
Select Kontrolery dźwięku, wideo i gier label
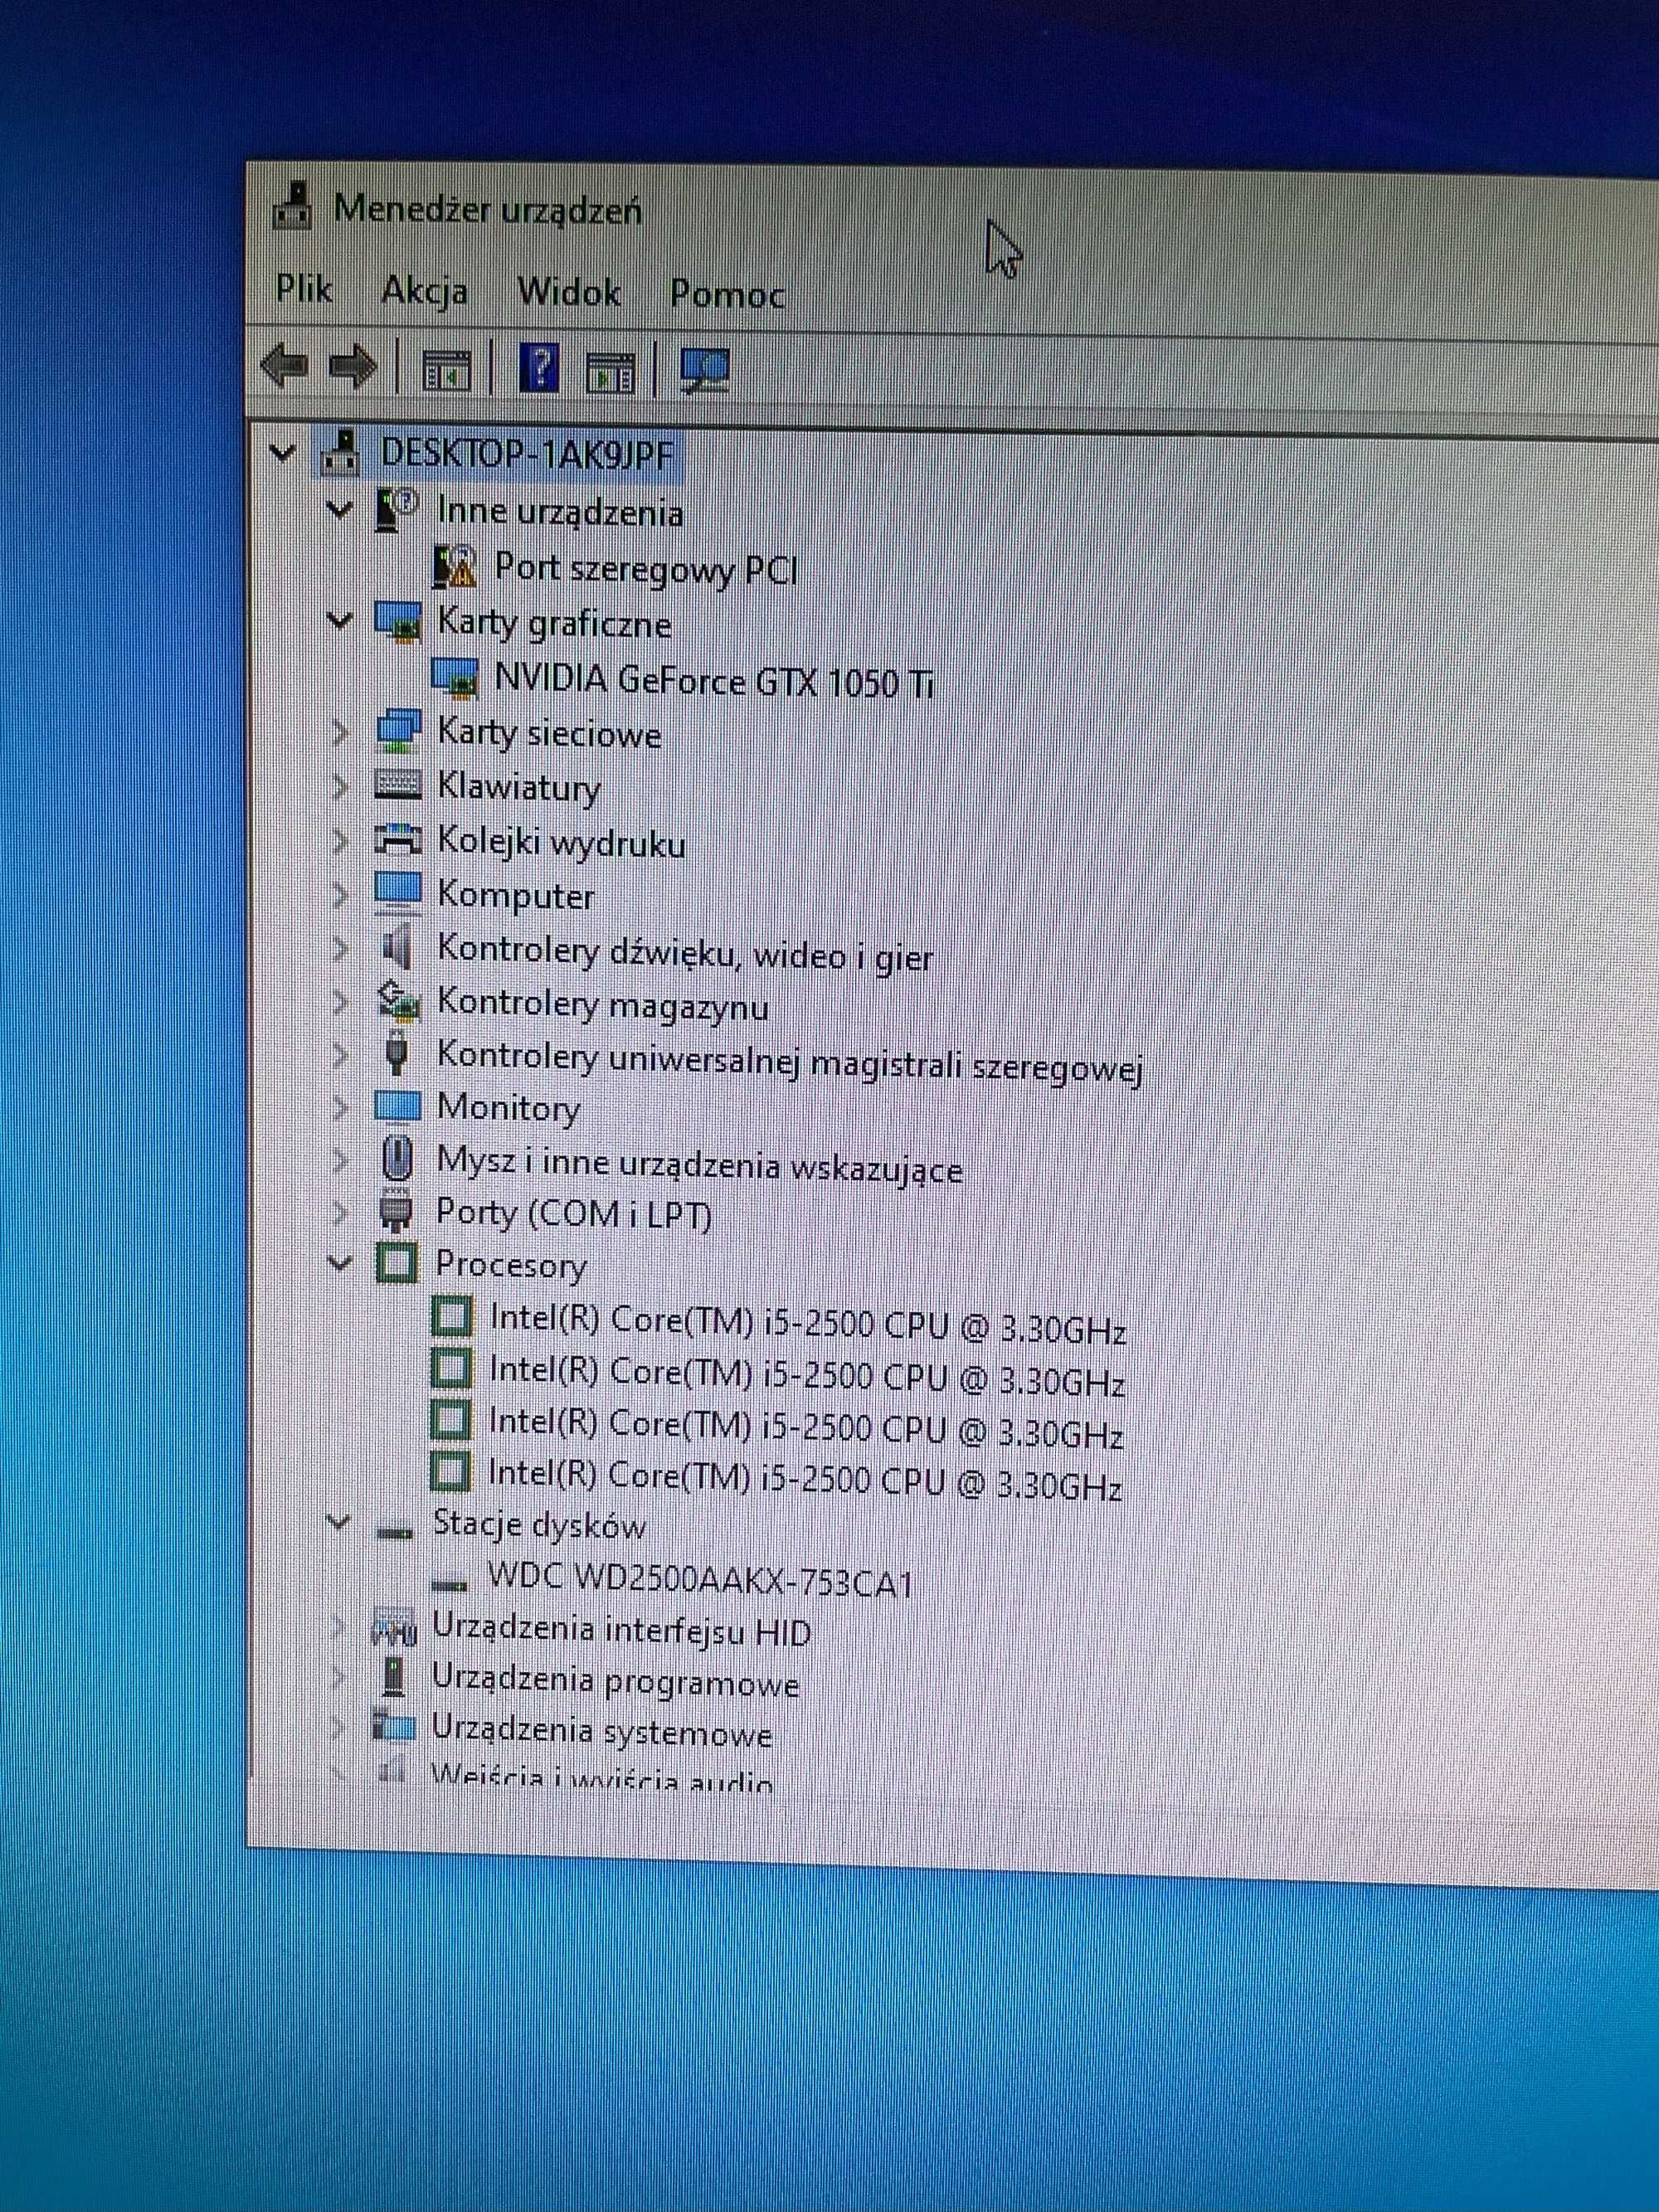pos(685,953)
